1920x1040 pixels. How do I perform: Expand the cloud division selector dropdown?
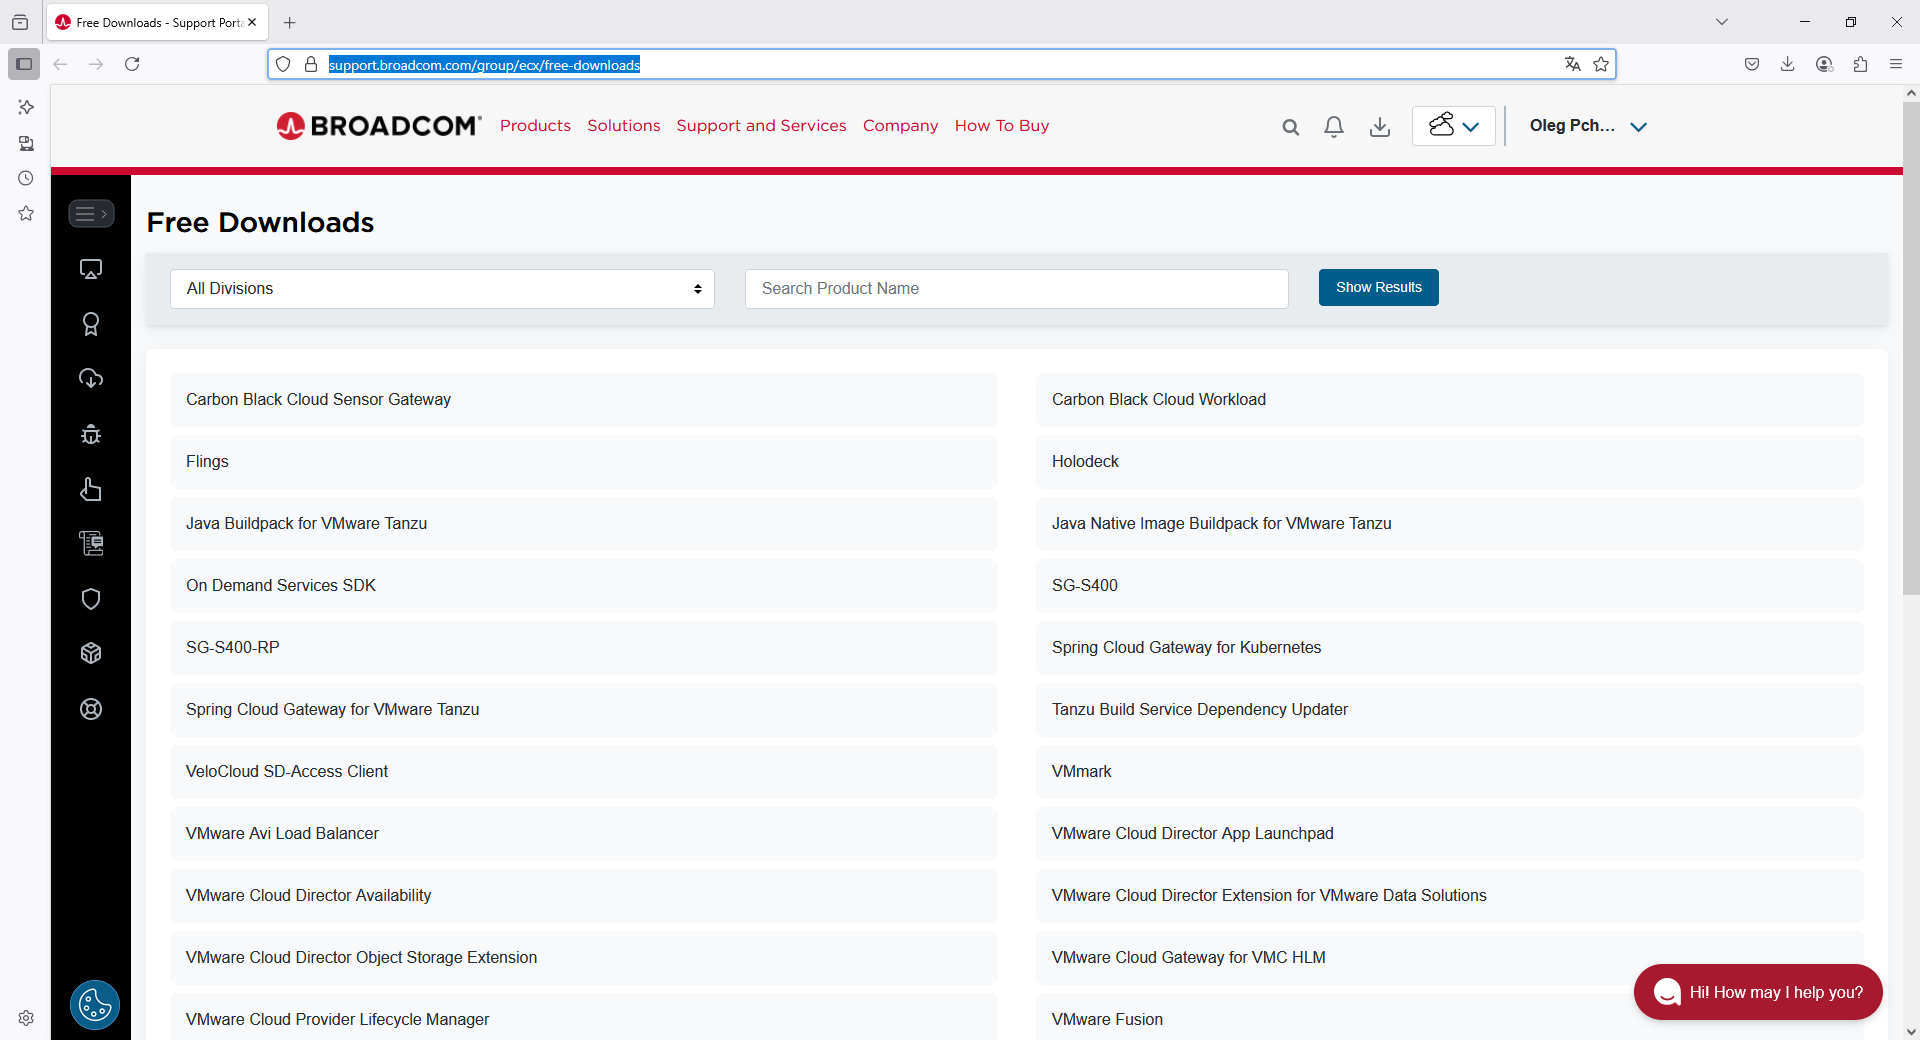click(x=1454, y=126)
